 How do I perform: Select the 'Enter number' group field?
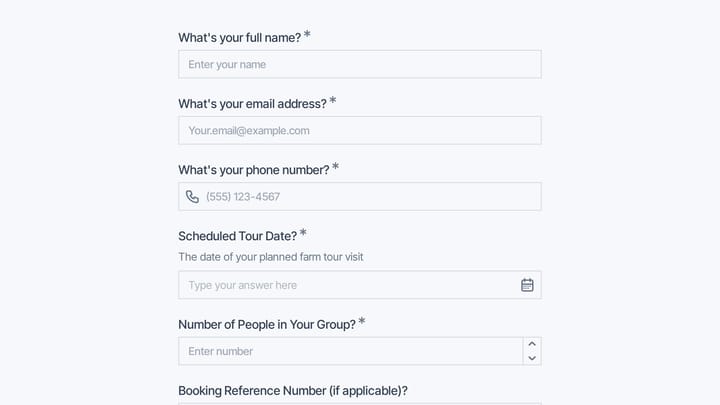click(x=351, y=351)
